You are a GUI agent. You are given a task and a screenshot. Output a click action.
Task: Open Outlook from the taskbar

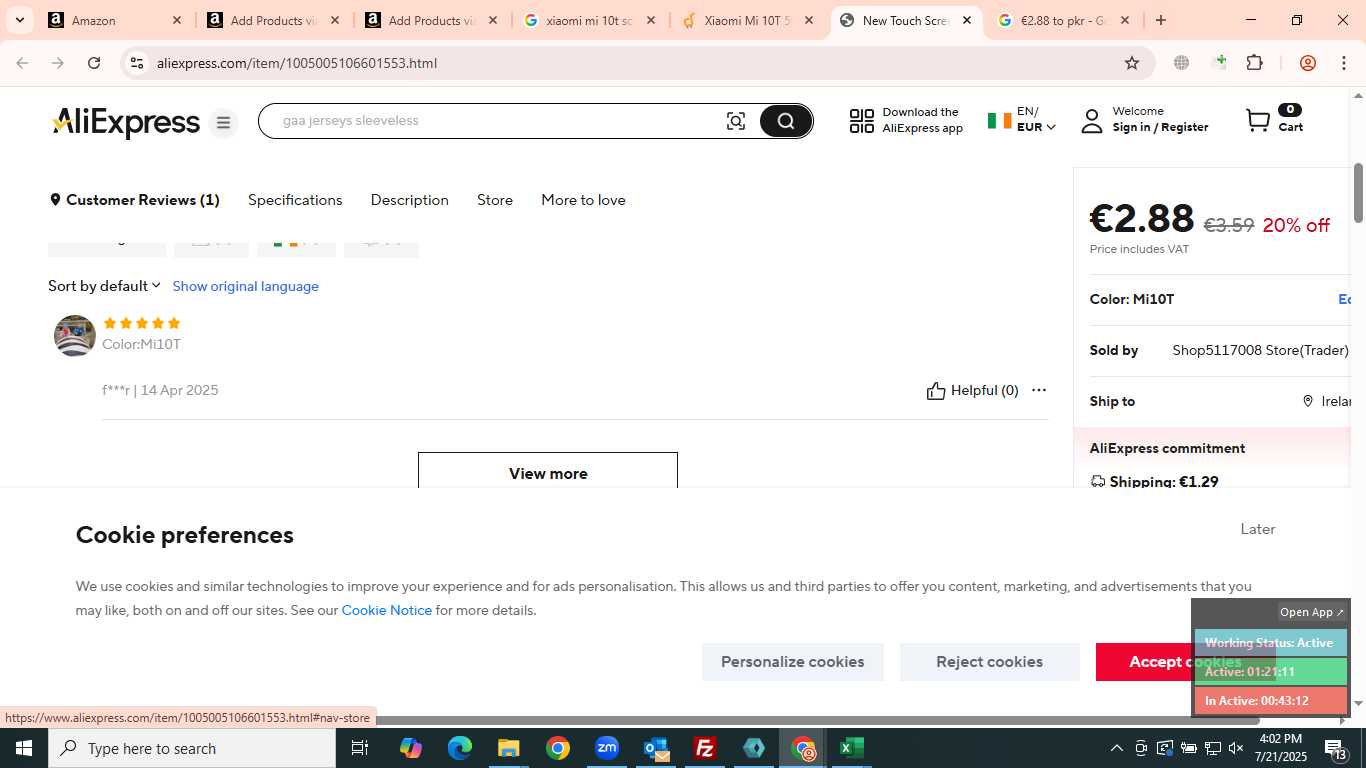tap(656, 748)
